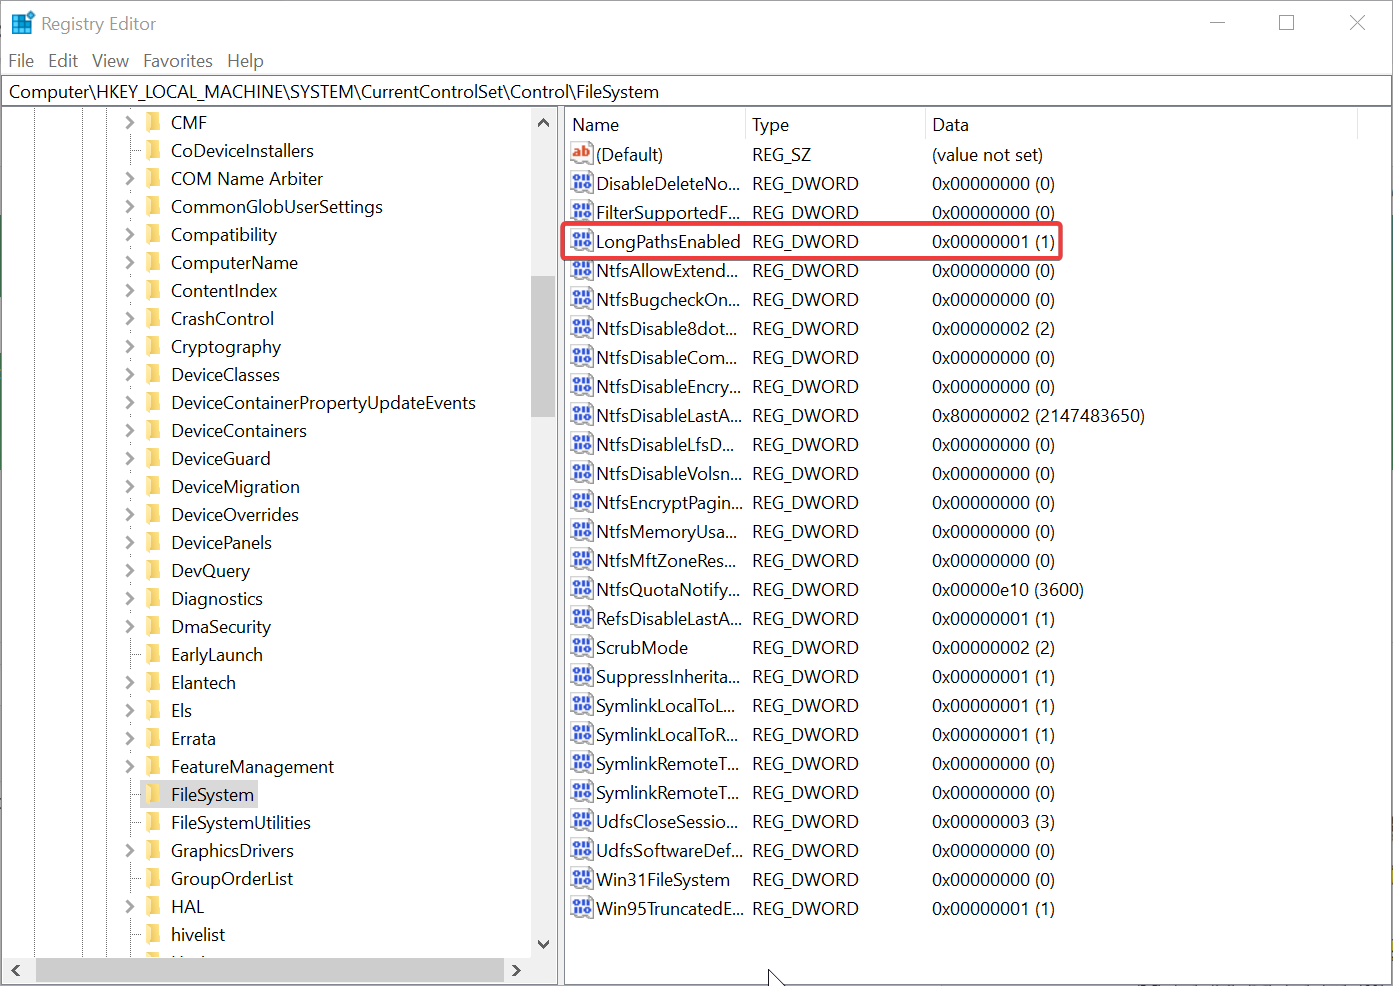Click the hivelist folder icon
Screen dimensions: 1393x986
(x=153, y=934)
